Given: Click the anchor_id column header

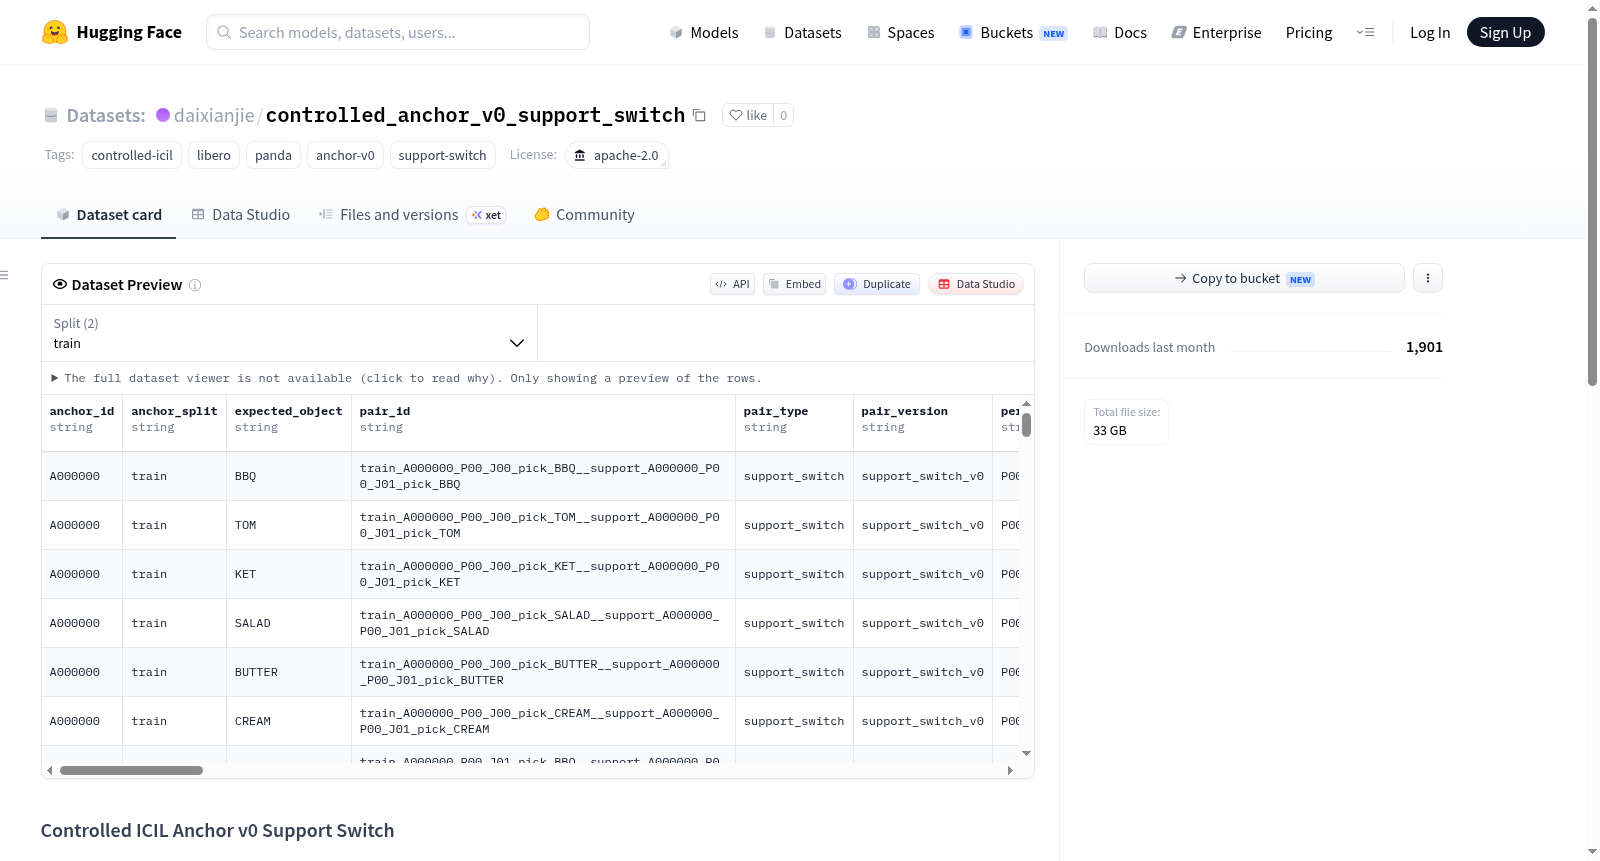Looking at the screenshot, I should tap(82, 419).
